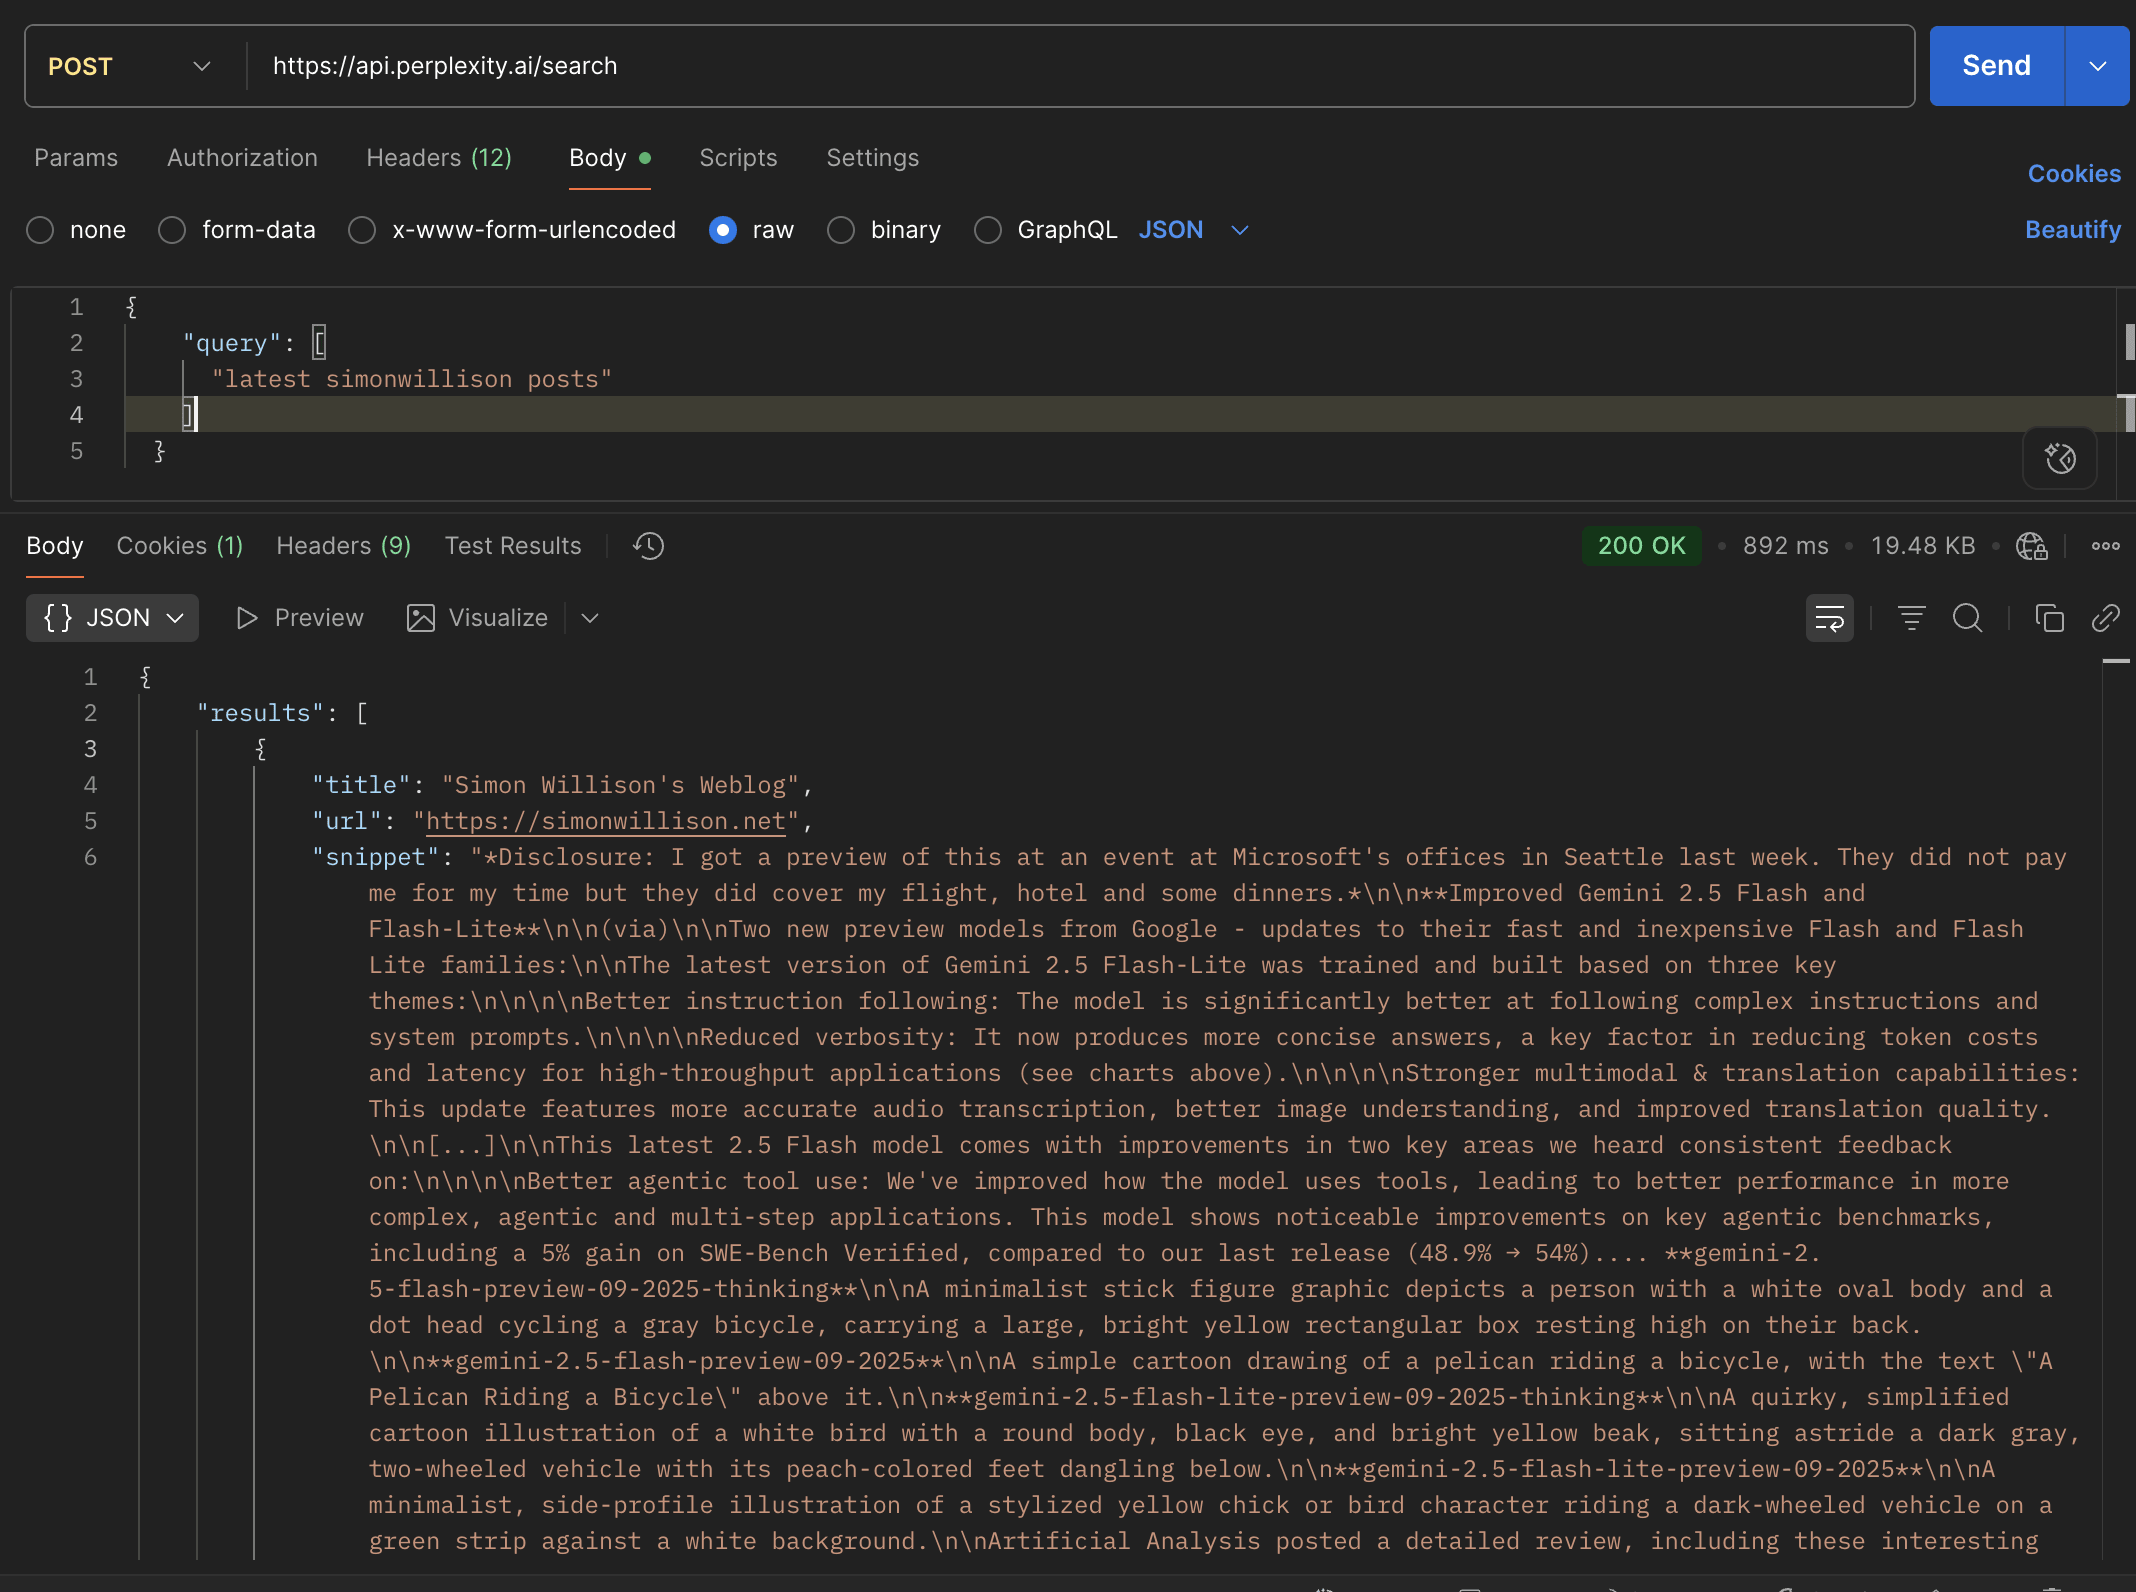Click Beautify to format JSON

[2073, 230]
